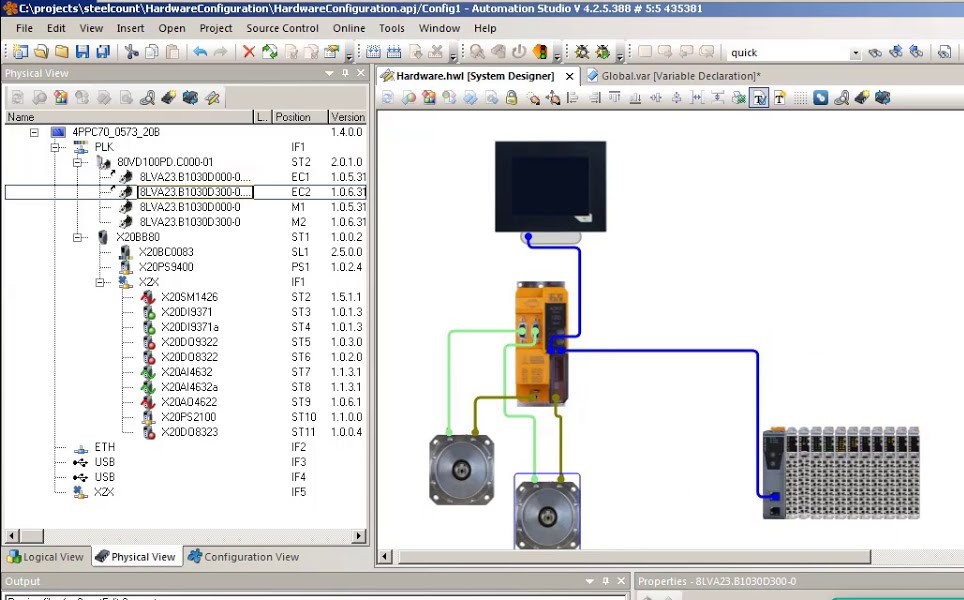Screen dimensions: 964x600
Task: Click the Save icon in main toolbar
Action: (82, 52)
